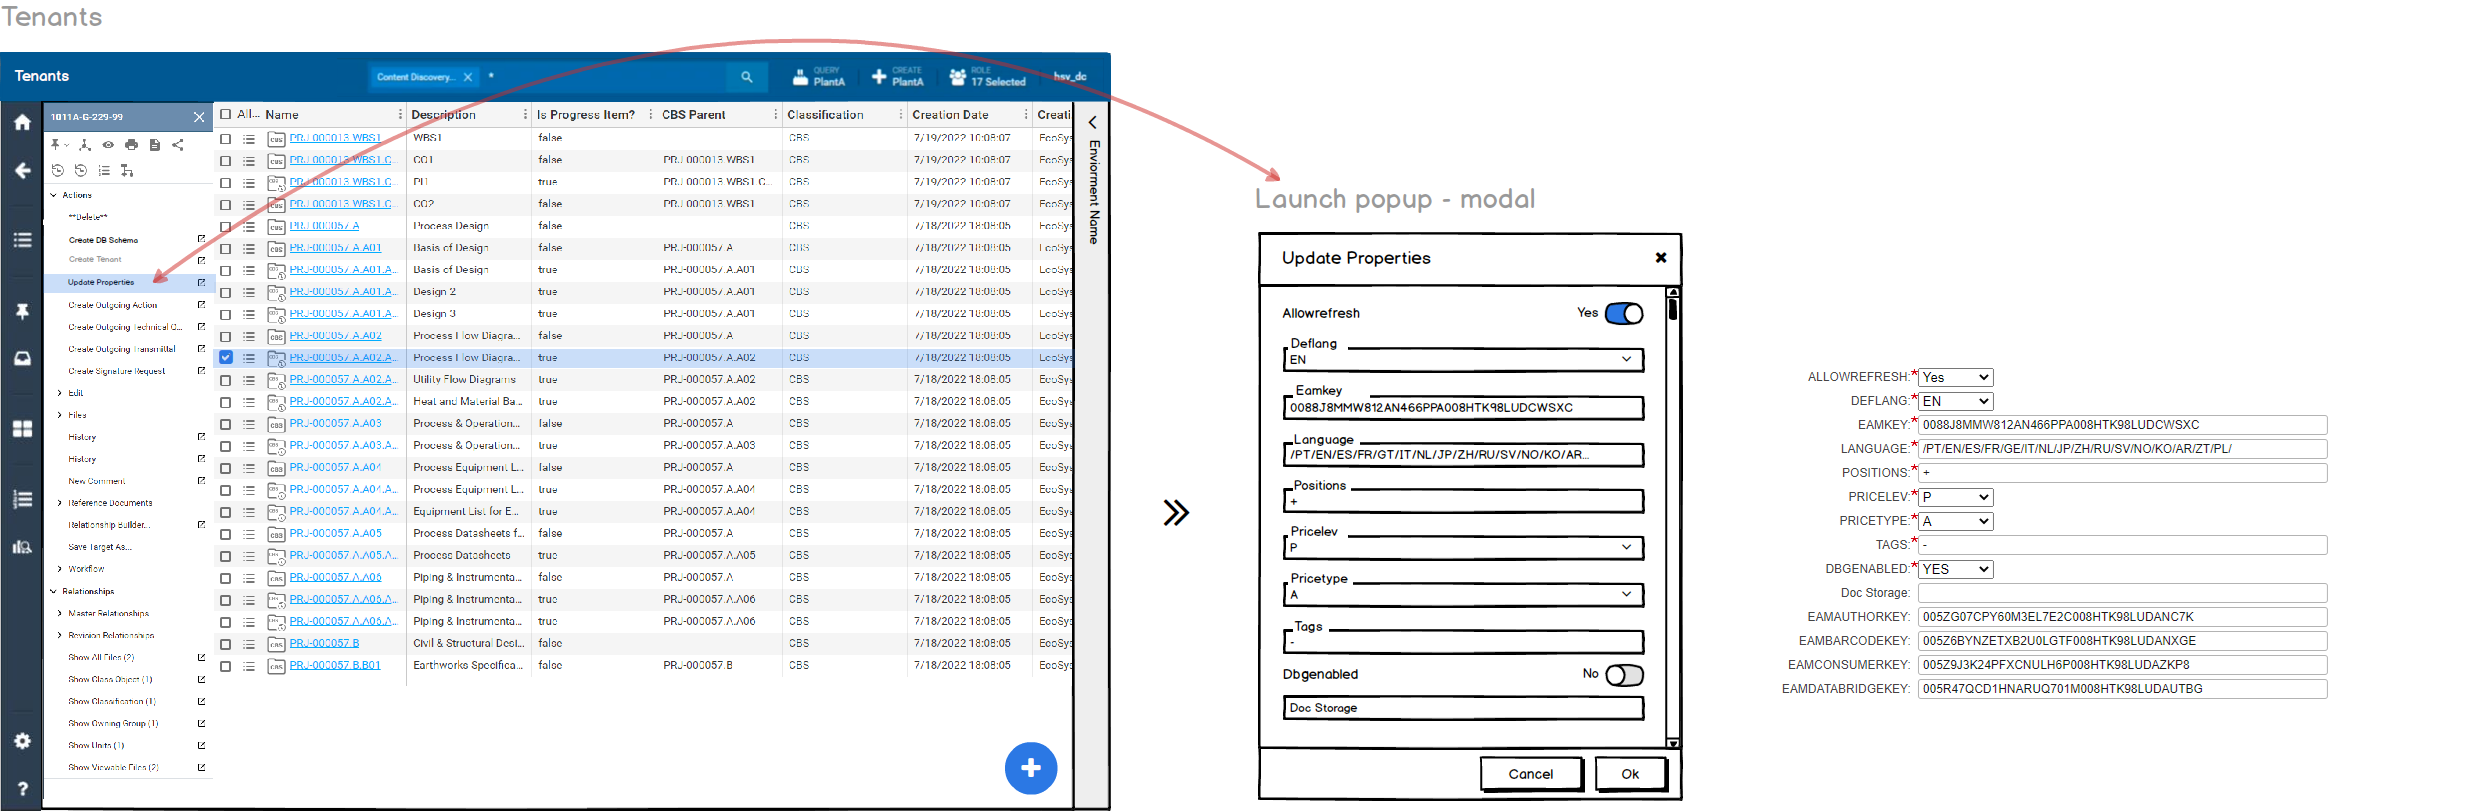This screenshot has height=811, width=2473.
Task: Click the document icon in the action panel
Action: pos(154,145)
